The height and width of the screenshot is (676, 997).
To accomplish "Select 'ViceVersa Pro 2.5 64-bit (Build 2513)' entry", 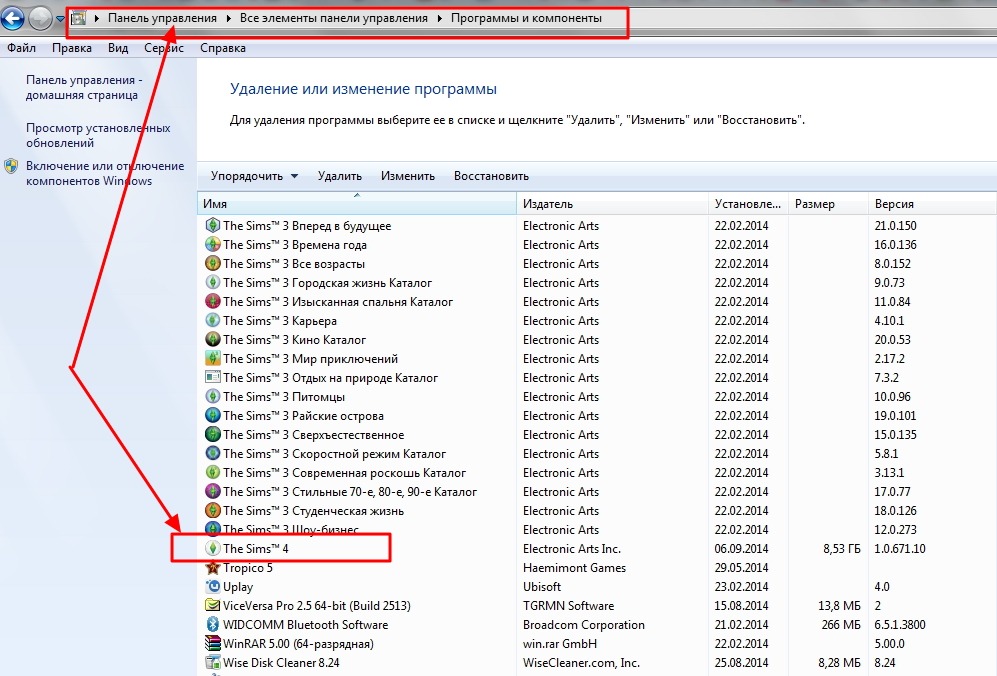I will pos(317,605).
